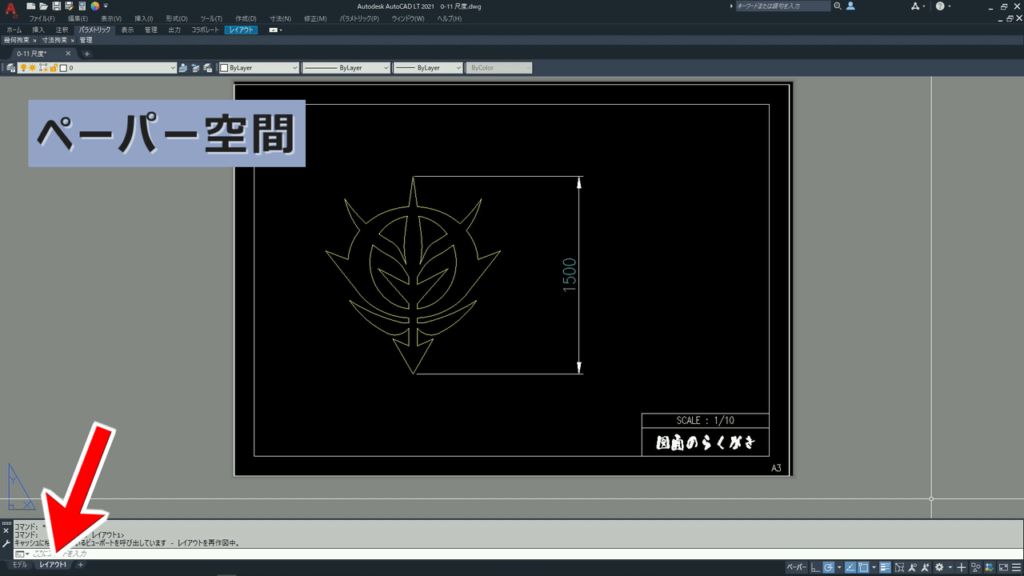Switch to the ホーム ribbon tab
1024x576 pixels.
click(14, 30)
